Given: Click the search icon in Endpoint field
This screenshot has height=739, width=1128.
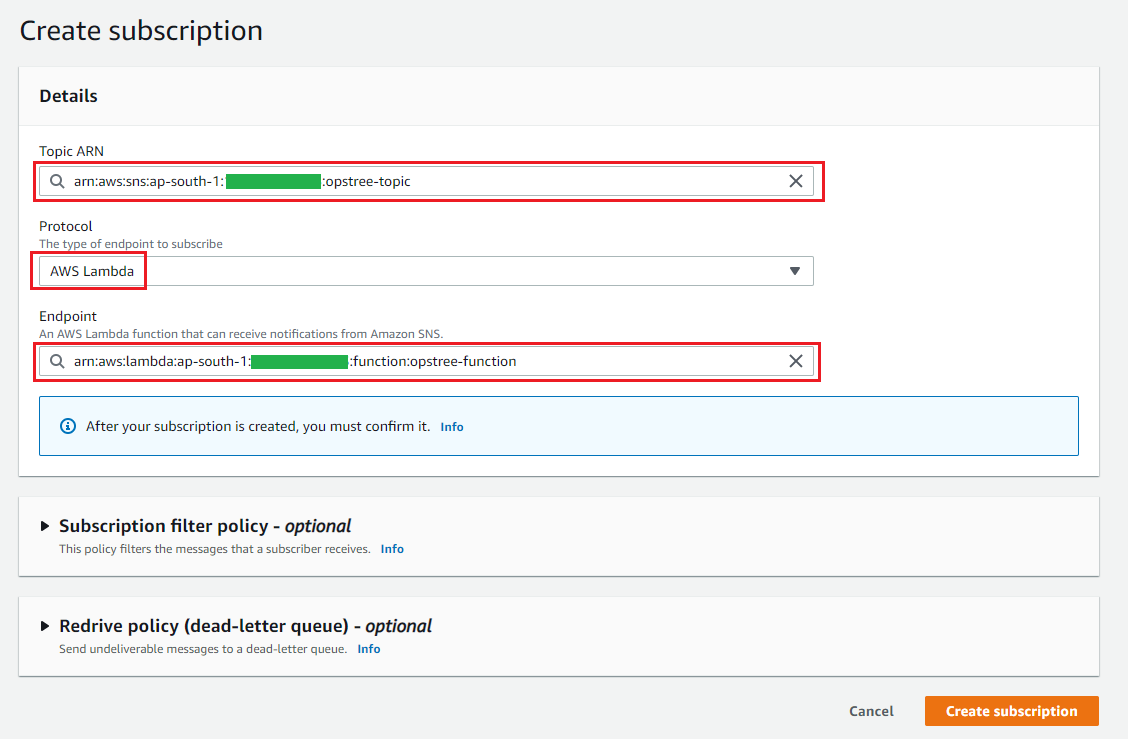Looking at the screenshot, I should (57, 361).
